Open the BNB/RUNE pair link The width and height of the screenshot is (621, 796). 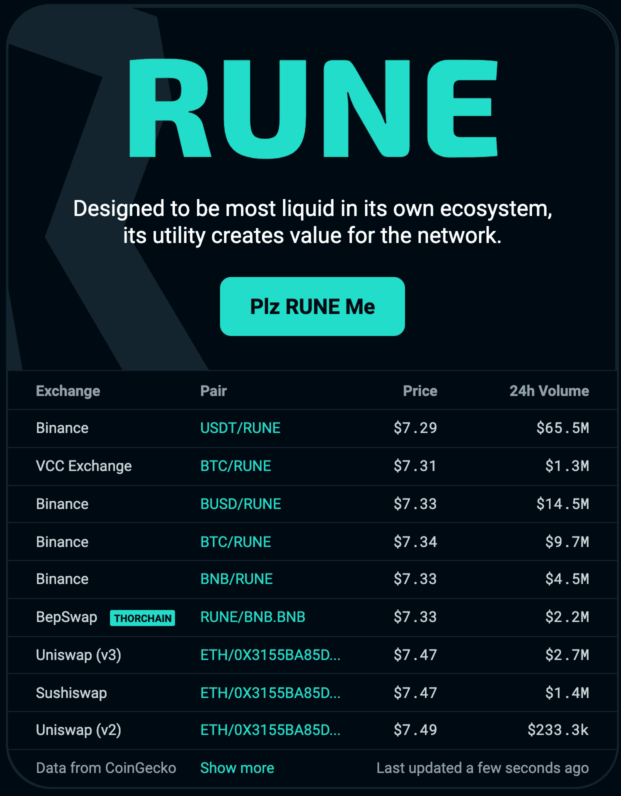click(x=237, y=579)
